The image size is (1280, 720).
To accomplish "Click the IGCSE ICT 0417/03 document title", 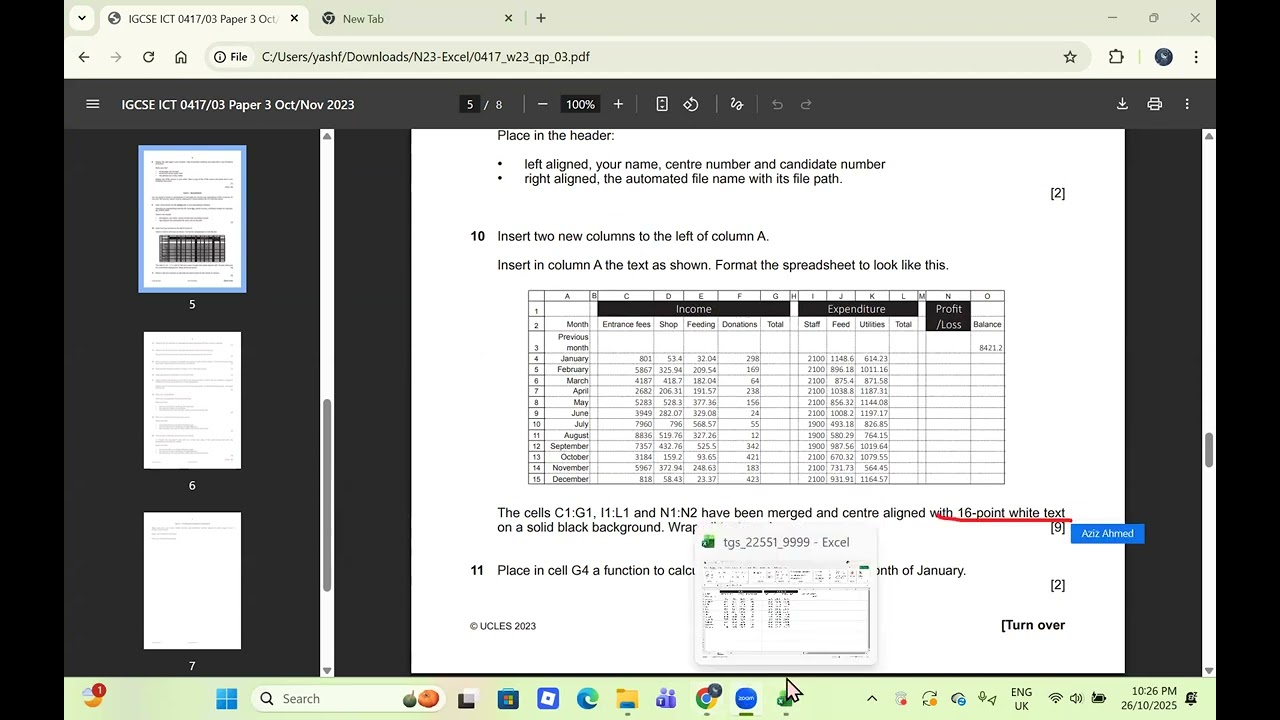I will click(x=238, y=104).
